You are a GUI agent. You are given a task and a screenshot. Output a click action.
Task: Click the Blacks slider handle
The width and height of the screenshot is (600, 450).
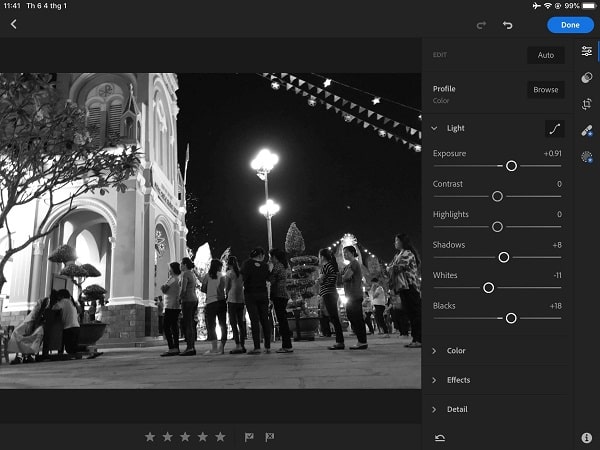coord(511,318)
